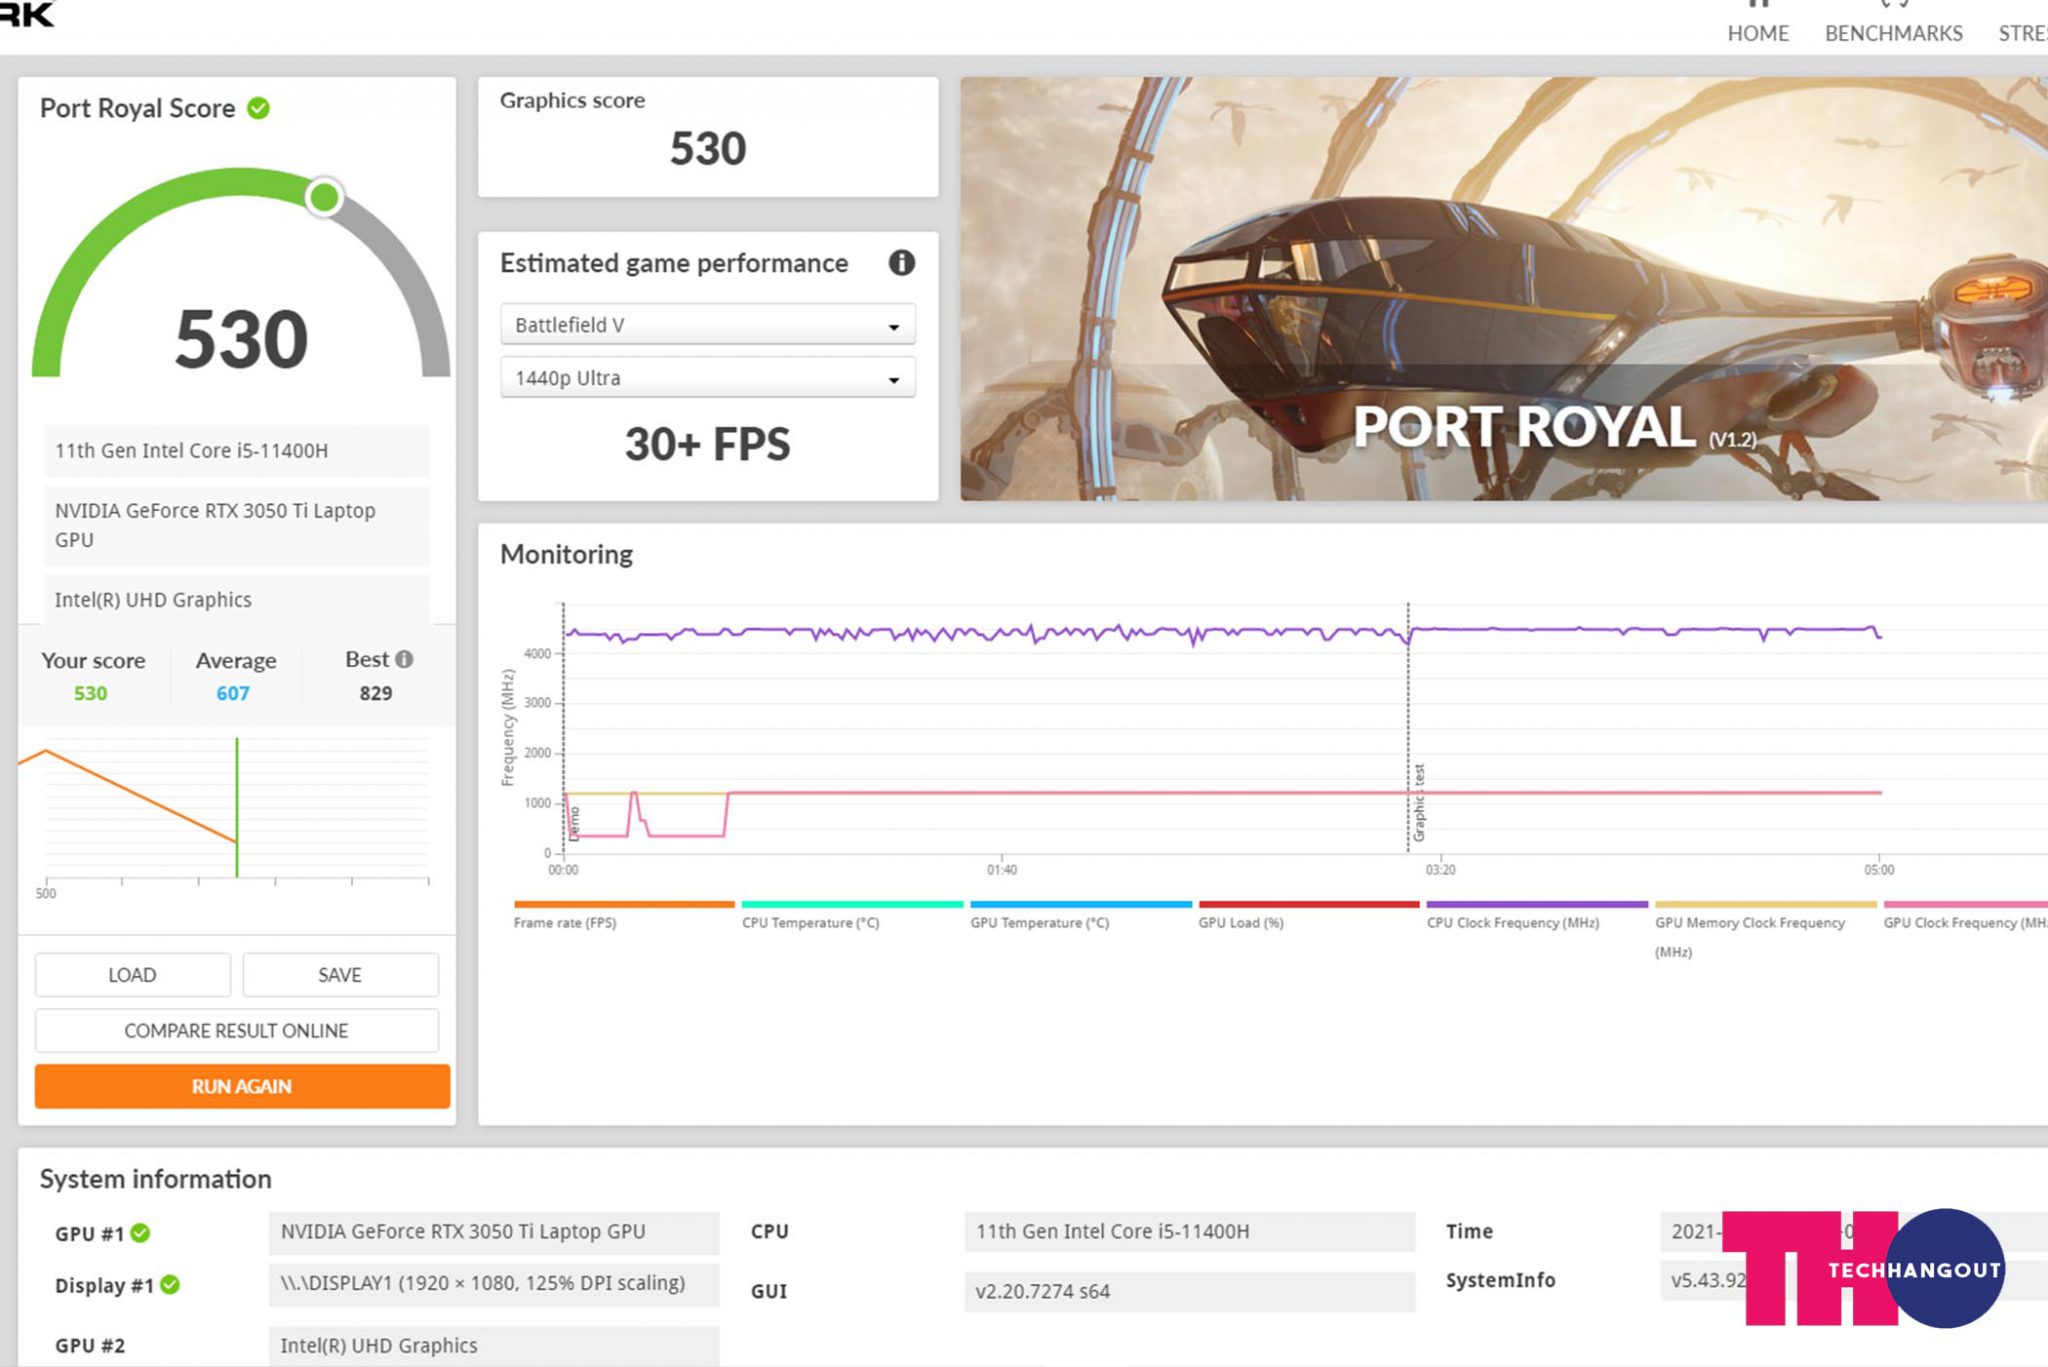Click the Monitoring section heading
The height and width of the screenshot is (1367, 2048).
567,554
